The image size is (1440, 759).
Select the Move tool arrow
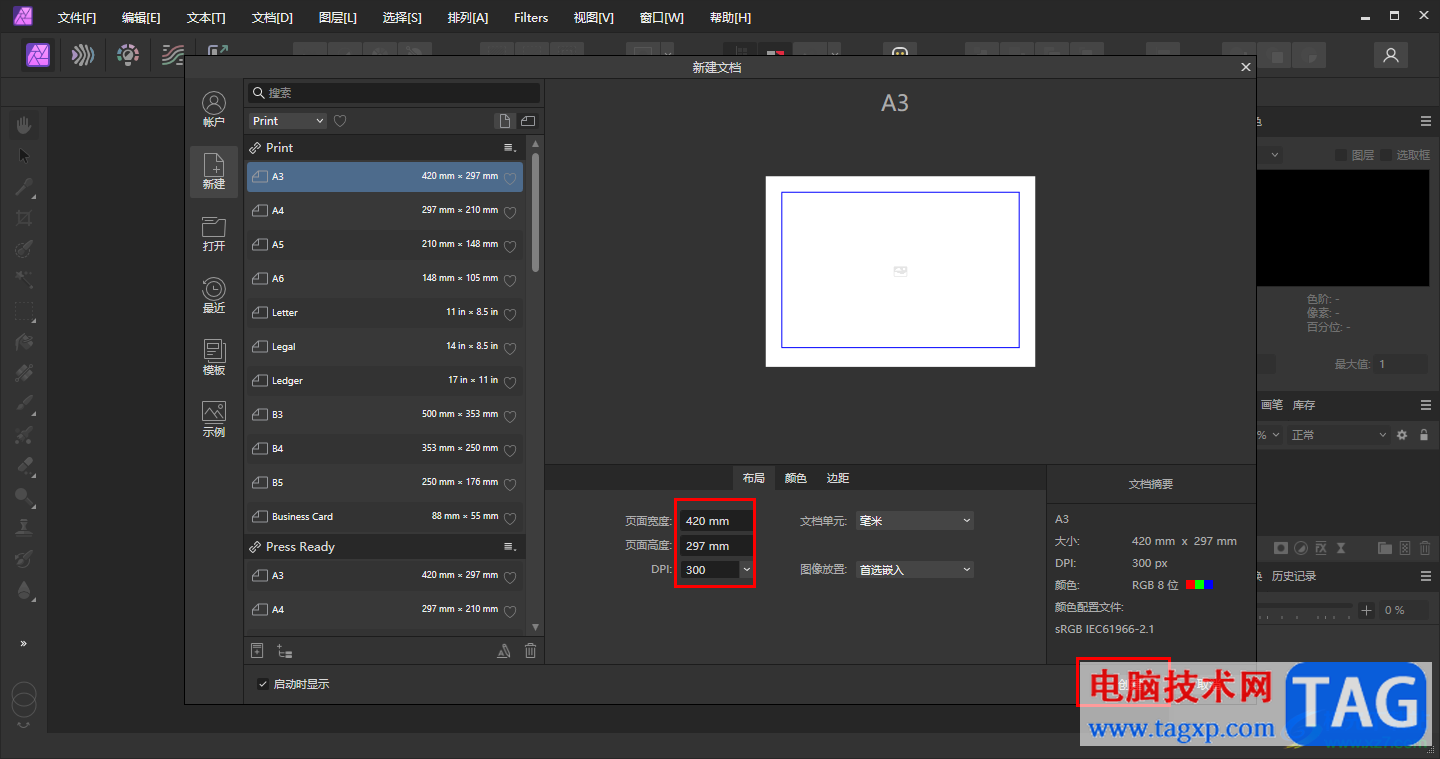coord(24,155)
